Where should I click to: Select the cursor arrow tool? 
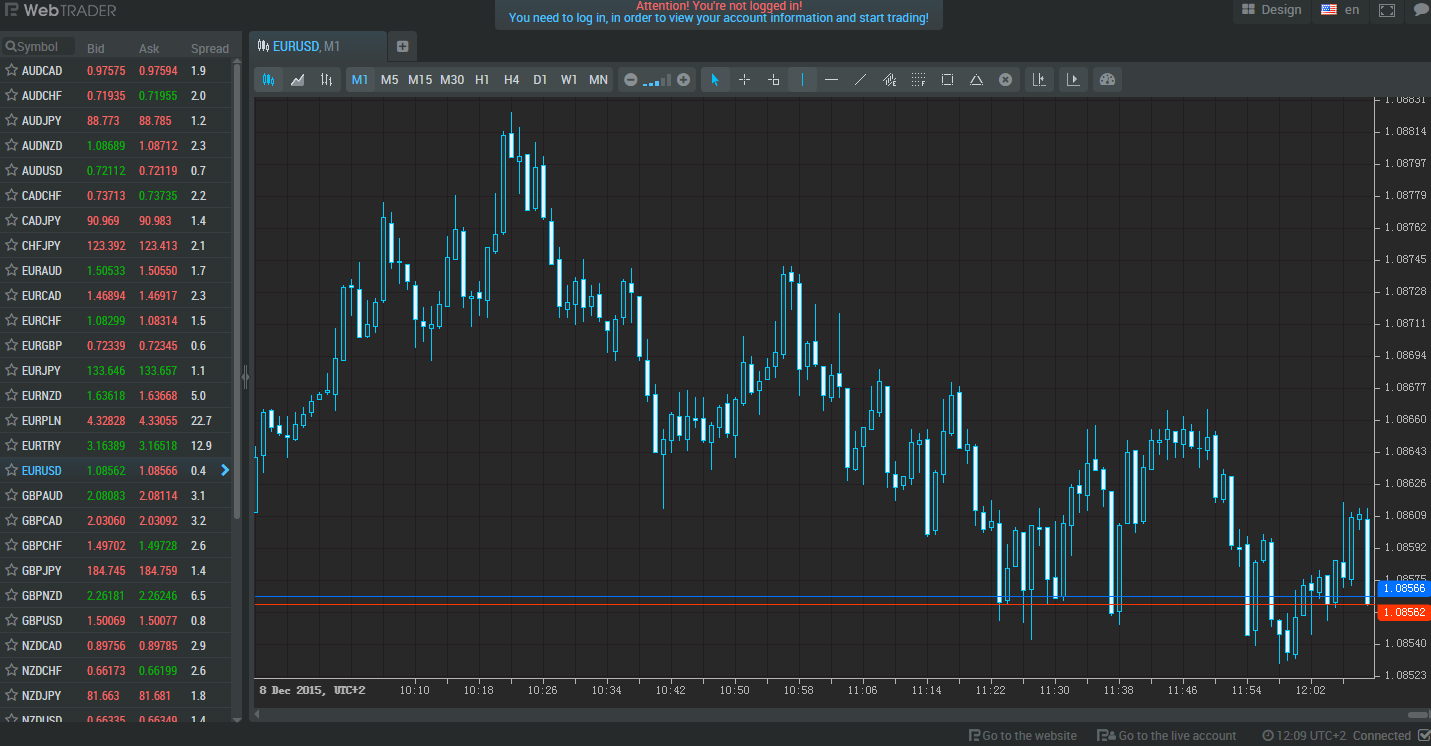click(714, 80)
